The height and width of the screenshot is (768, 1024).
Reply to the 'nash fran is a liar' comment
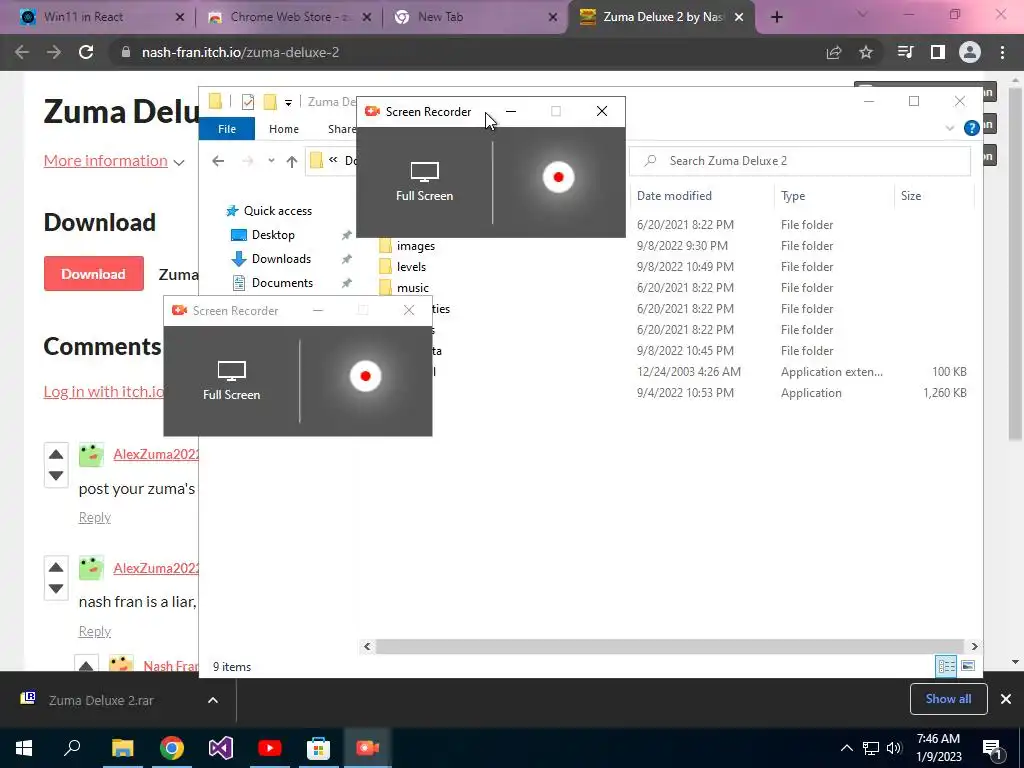coord(95,631)
